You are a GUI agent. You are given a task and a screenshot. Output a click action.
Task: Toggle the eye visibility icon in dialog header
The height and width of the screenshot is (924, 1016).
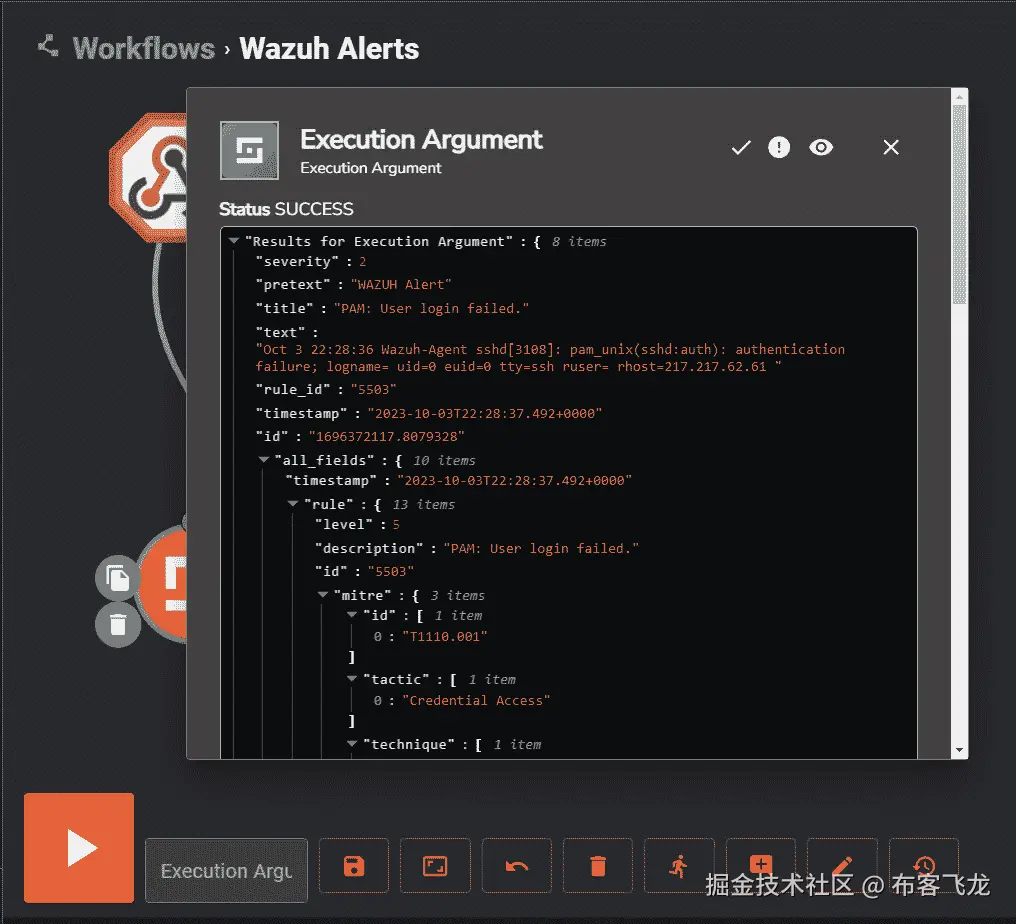[821, 147]
